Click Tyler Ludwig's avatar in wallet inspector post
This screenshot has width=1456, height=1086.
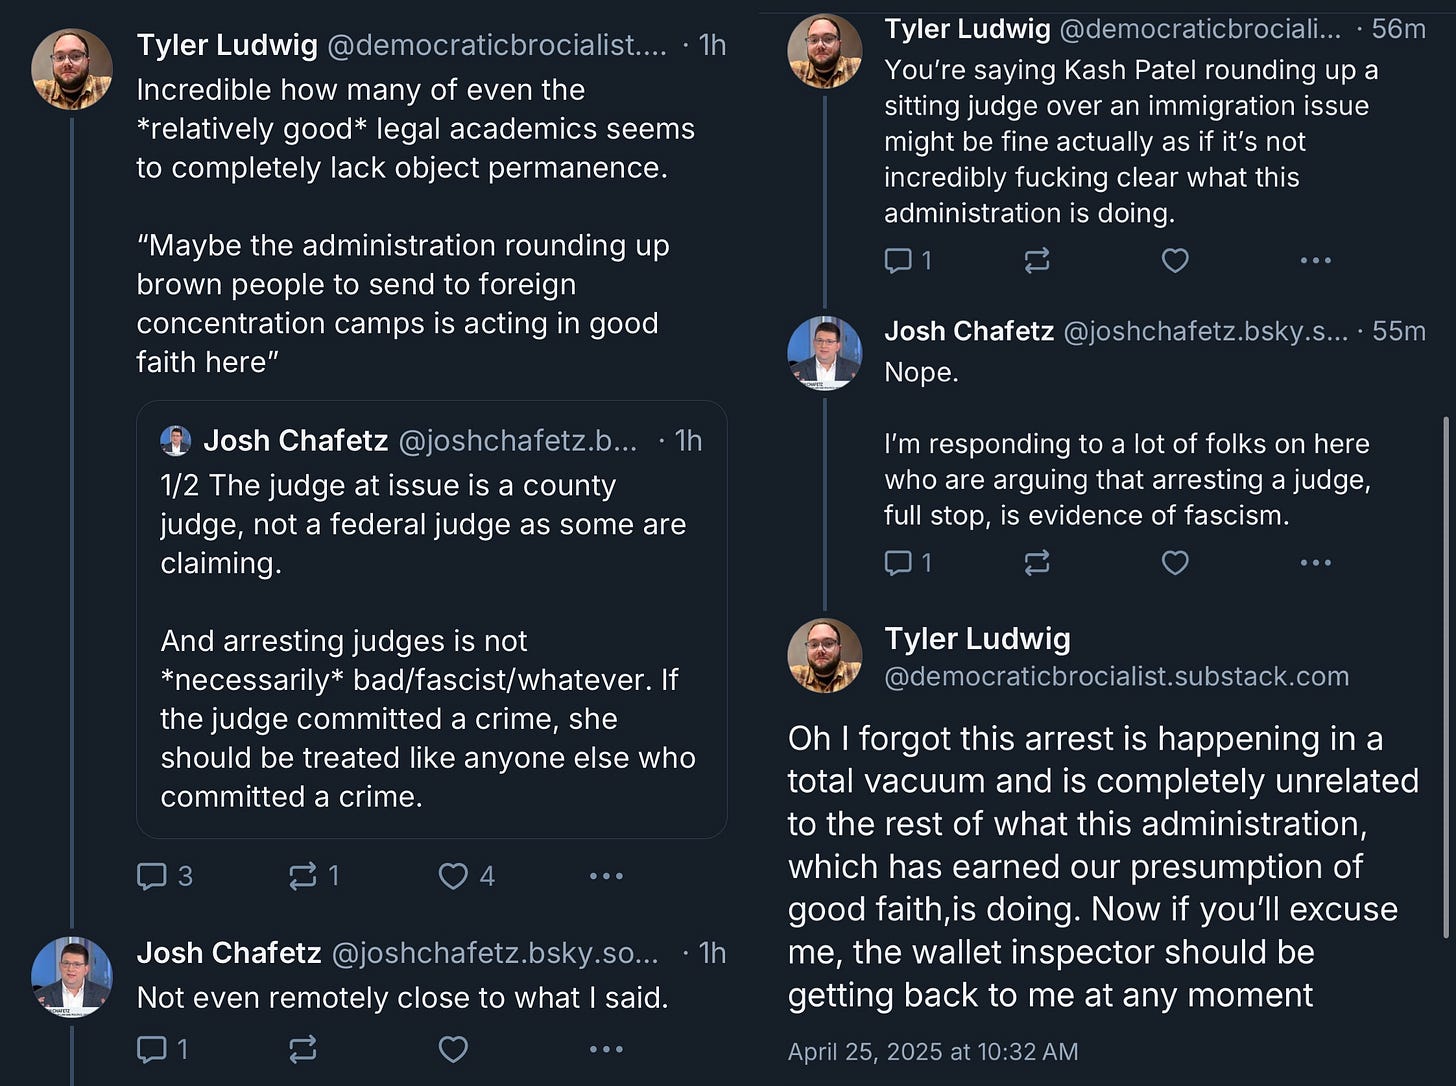click(x=825, y=656)
